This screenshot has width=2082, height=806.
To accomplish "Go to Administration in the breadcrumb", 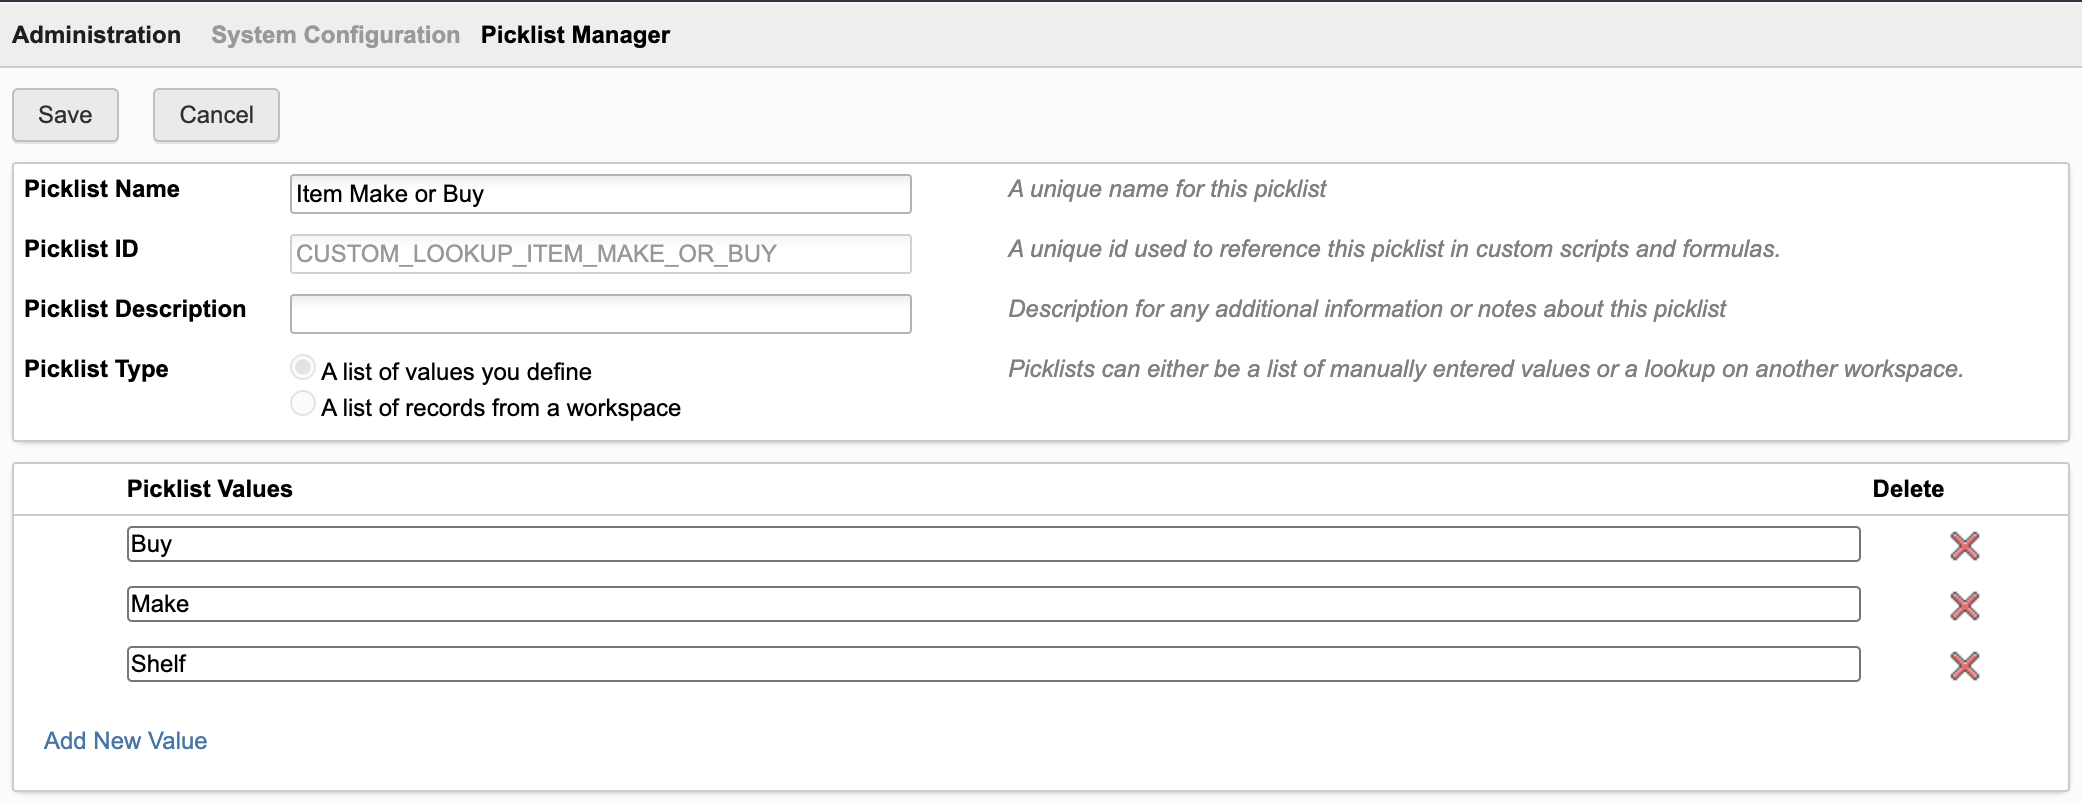I will tap(96, 35).
